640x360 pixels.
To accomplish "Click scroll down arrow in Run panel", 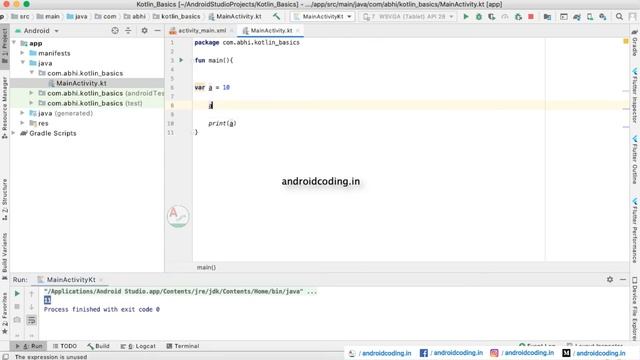I will pyautogui.click(x=31, y=307).
